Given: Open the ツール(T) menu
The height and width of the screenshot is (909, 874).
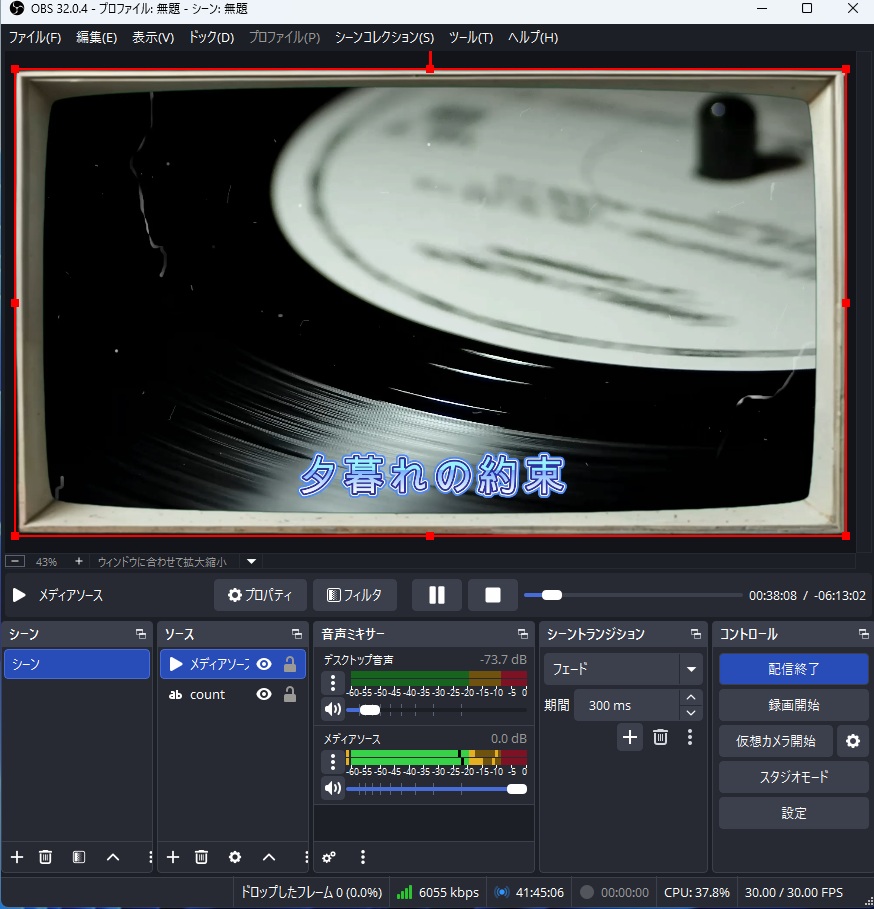Looking at the screenshot, I should [470, 38].
